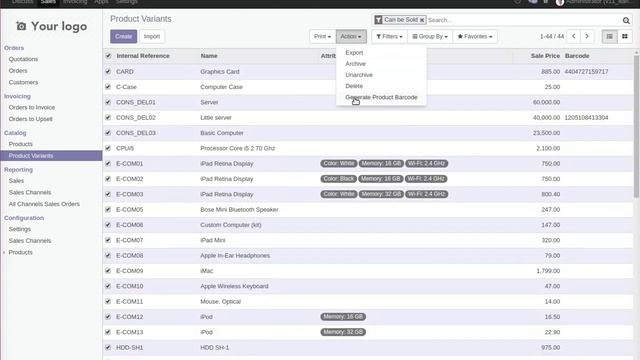This screenshot has height=360, width=640.
Task: Go to the next page of records
Action: tap(587, 36)
